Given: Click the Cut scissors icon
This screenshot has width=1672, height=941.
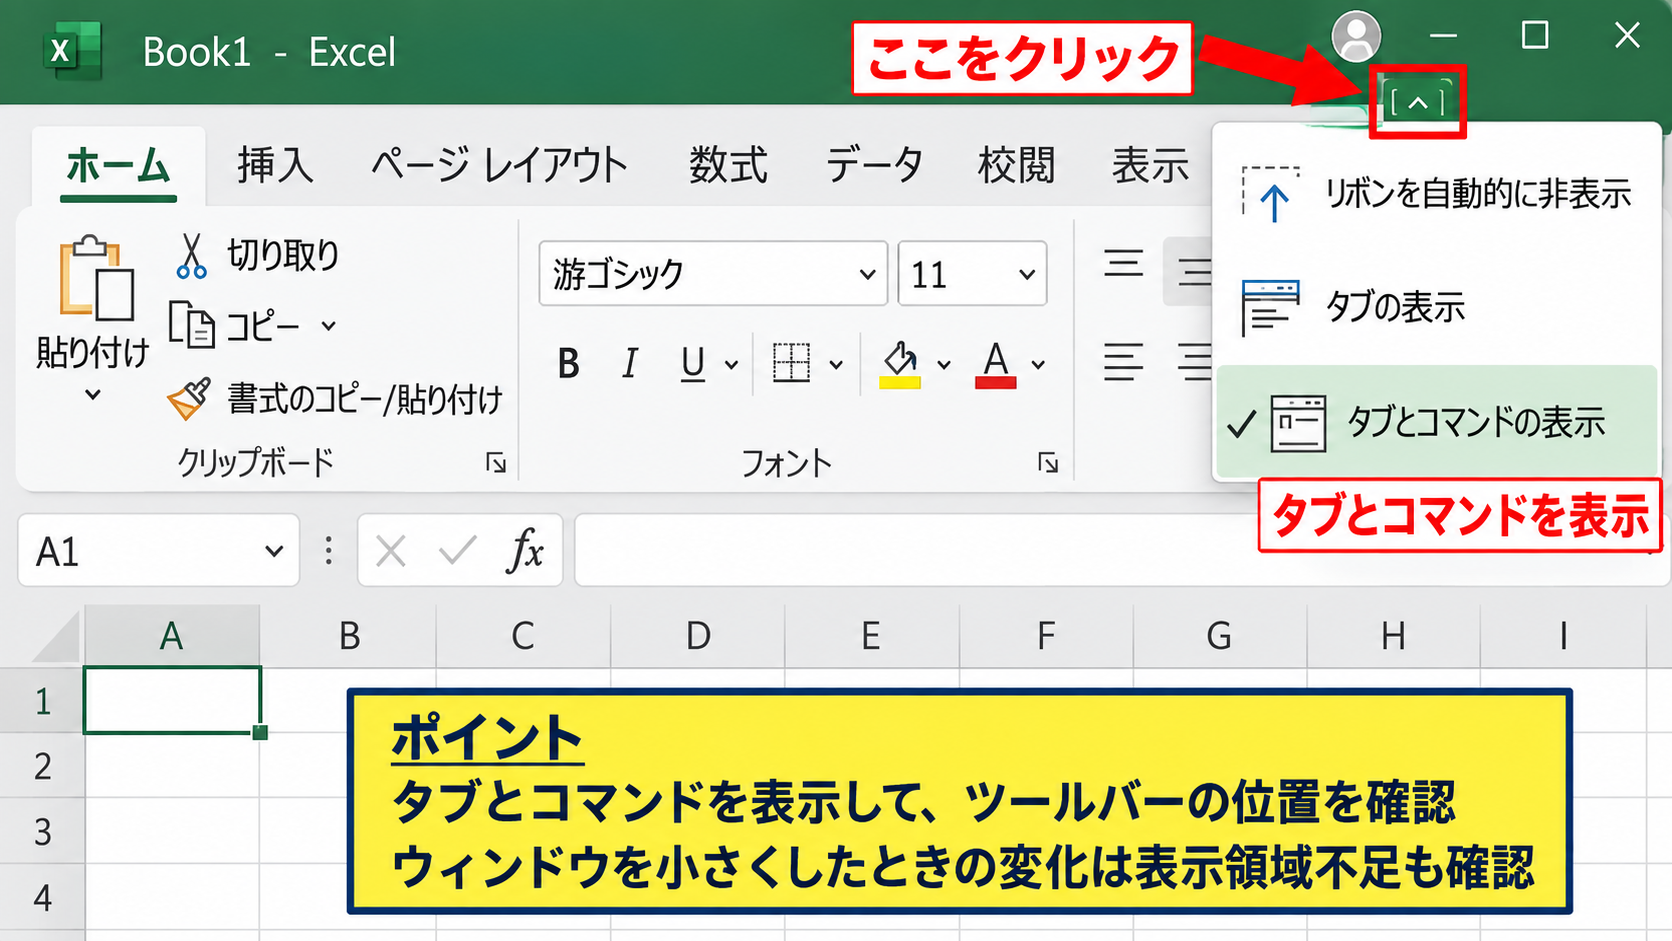Looking at the screenshot, I should pos(191,256).
